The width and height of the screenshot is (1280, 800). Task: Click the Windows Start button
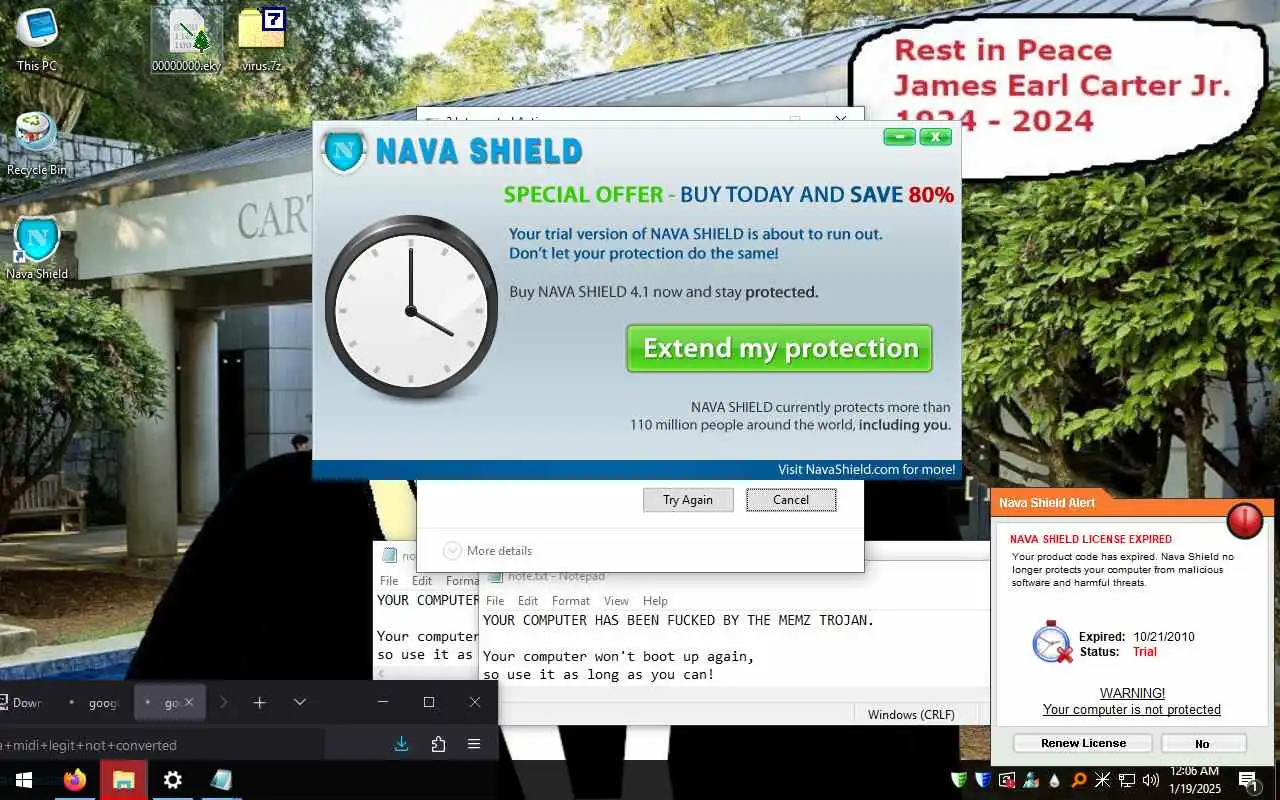tap(24, 780)
